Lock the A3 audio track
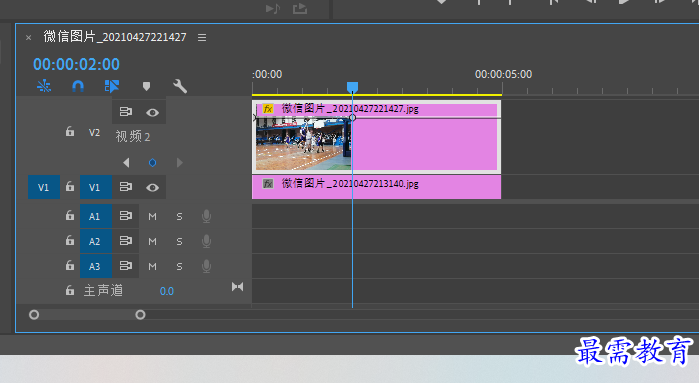 [x=70, y=265]
